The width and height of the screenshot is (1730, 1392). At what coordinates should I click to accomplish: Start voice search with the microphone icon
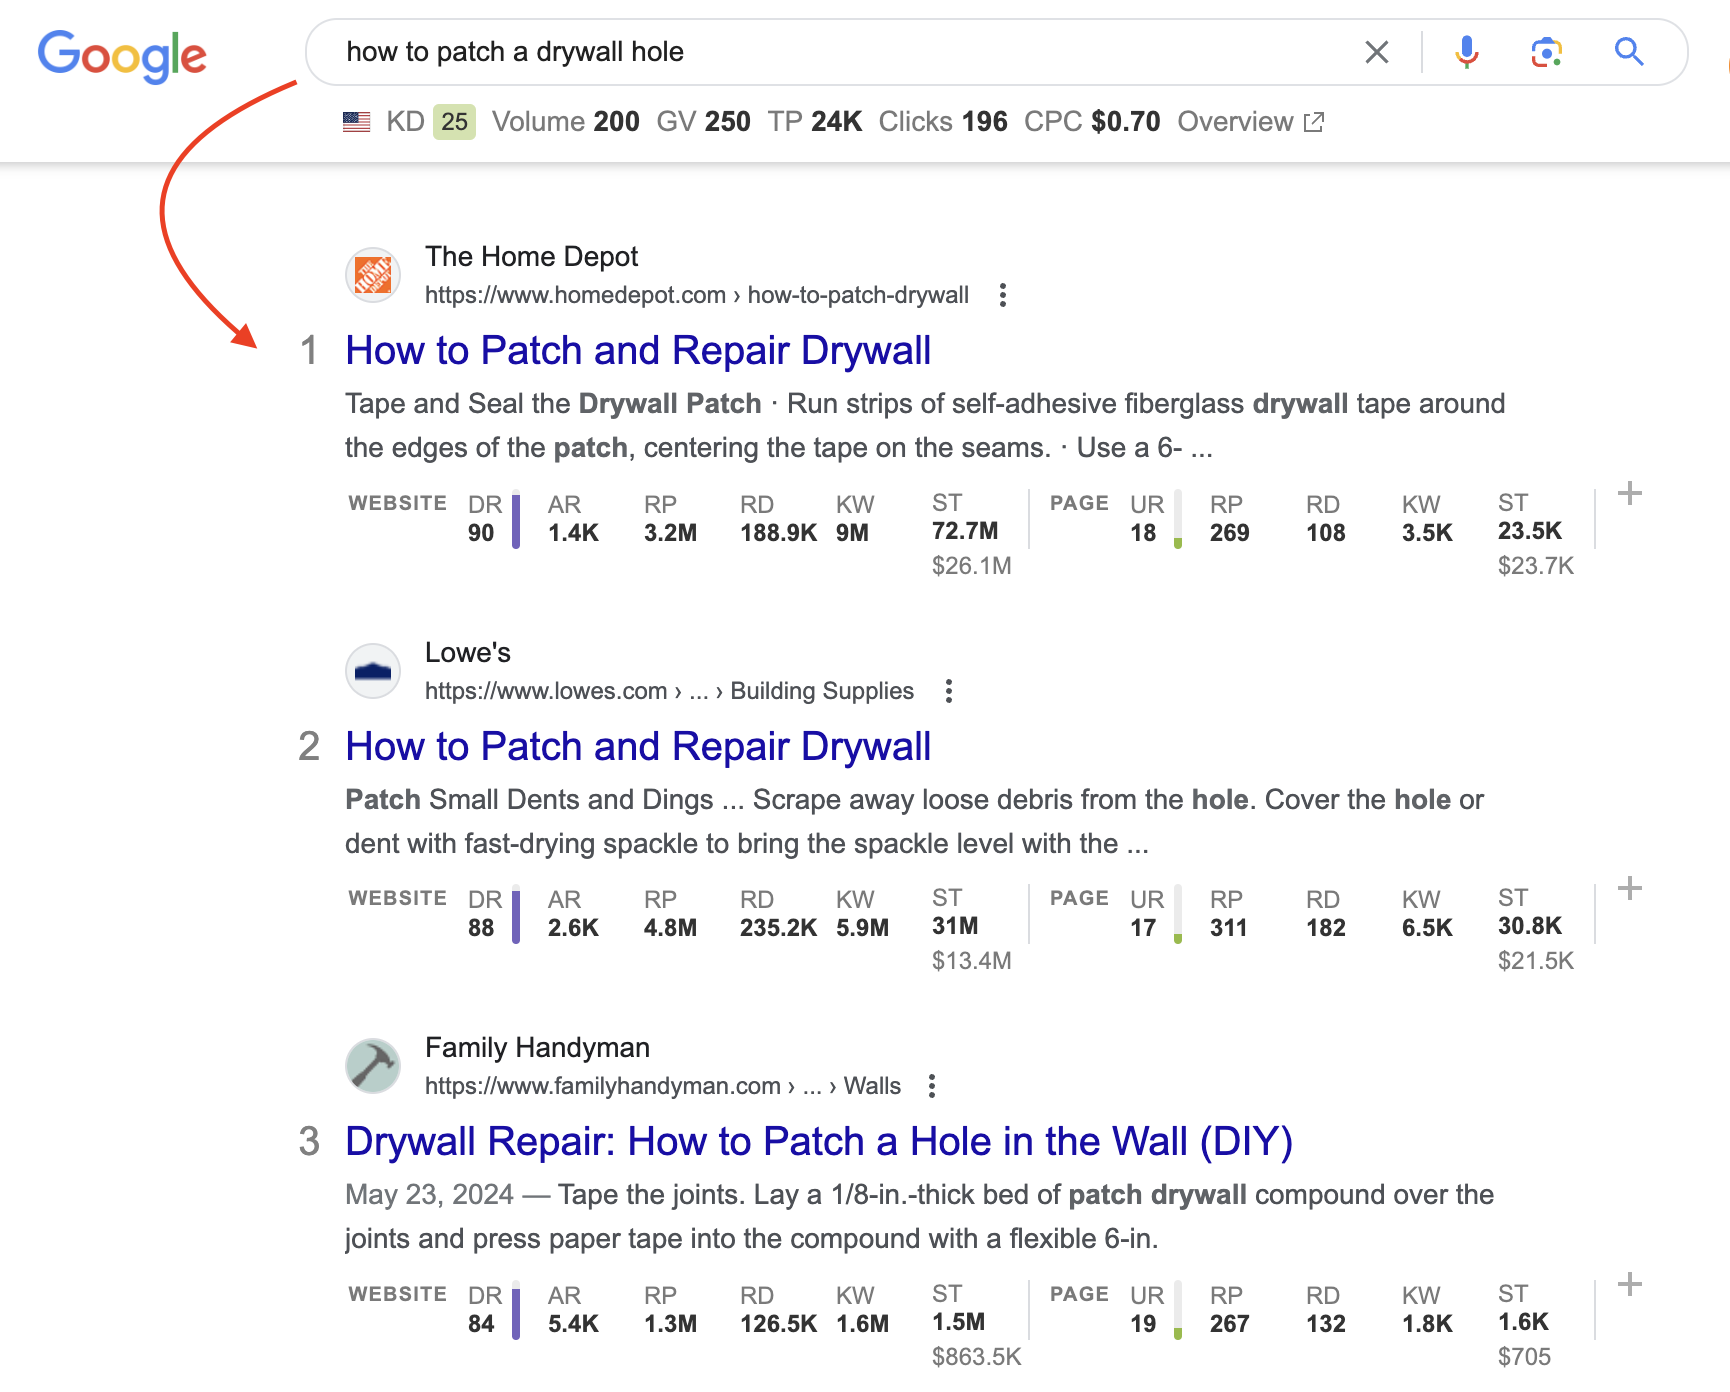1467,52
